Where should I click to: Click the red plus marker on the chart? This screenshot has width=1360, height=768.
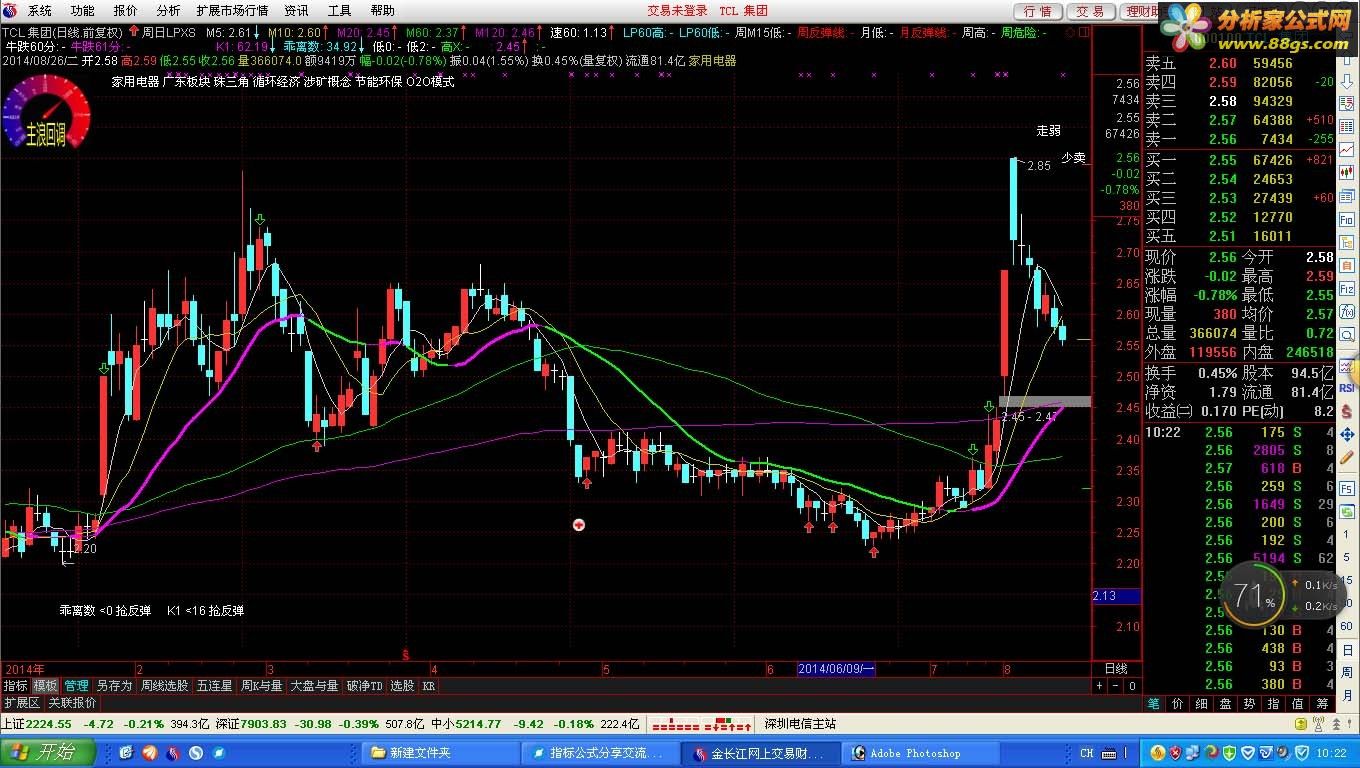[578, 524]
